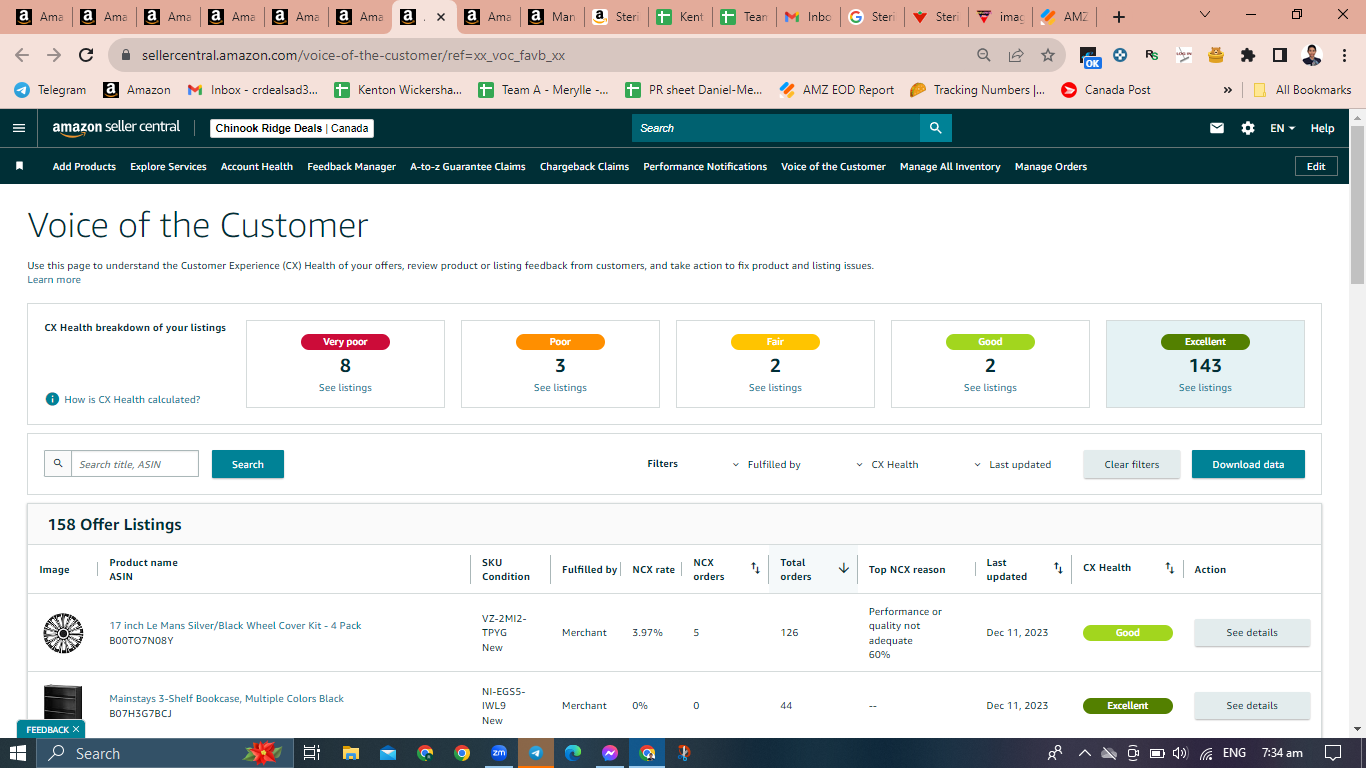See details for the Mainstays Bookcase row
1366x768 pixels.
click(x=1252, y=706)
